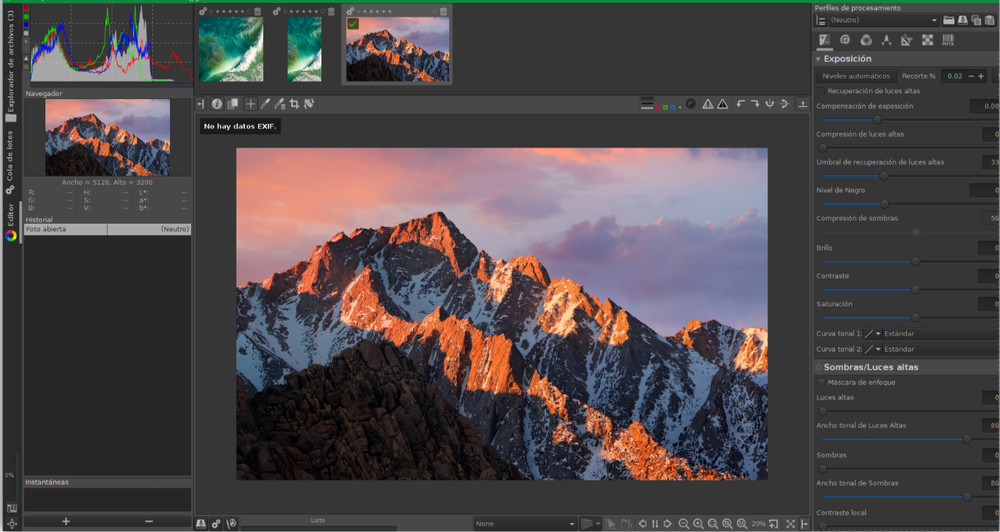Remove a snapshot with minus button

coord(149,522)
